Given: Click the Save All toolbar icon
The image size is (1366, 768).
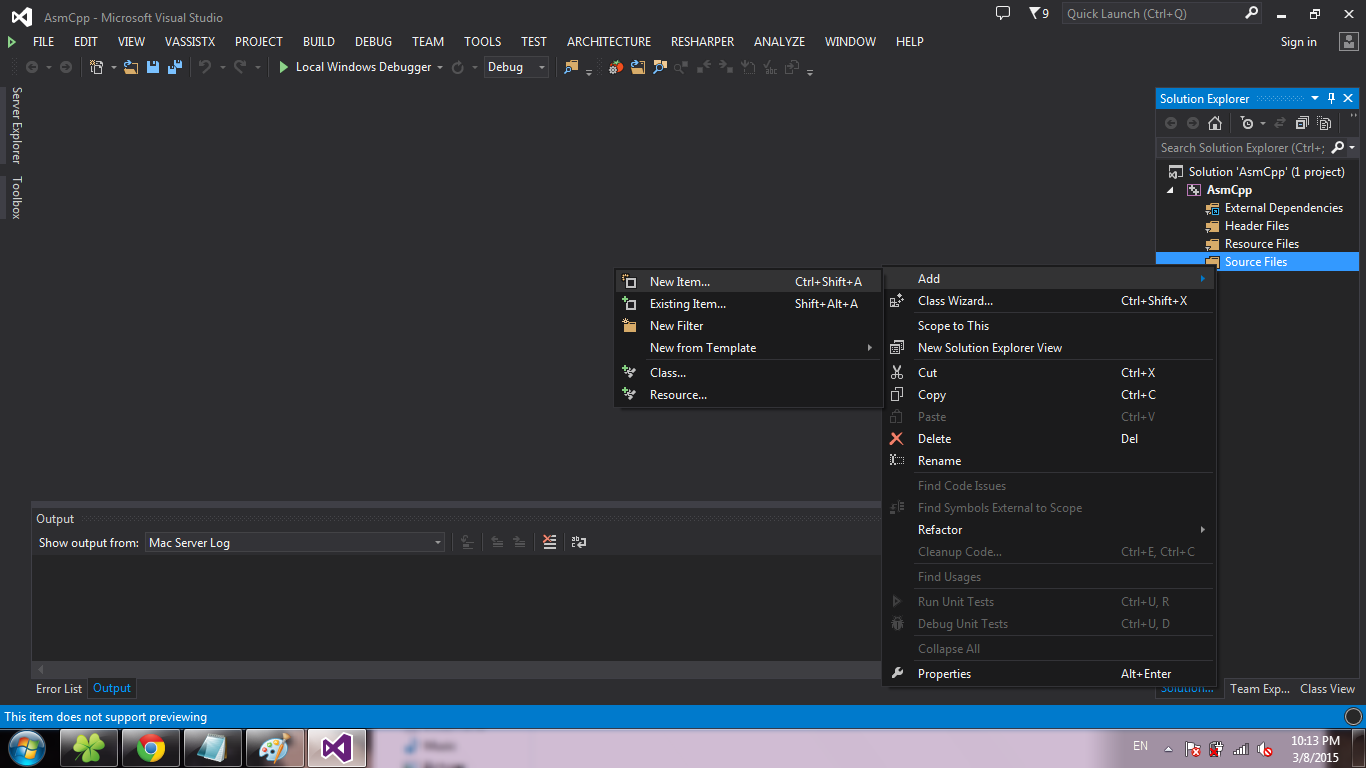Looking at the screenshot, I should pyautogui.click(x=175, y=67).
